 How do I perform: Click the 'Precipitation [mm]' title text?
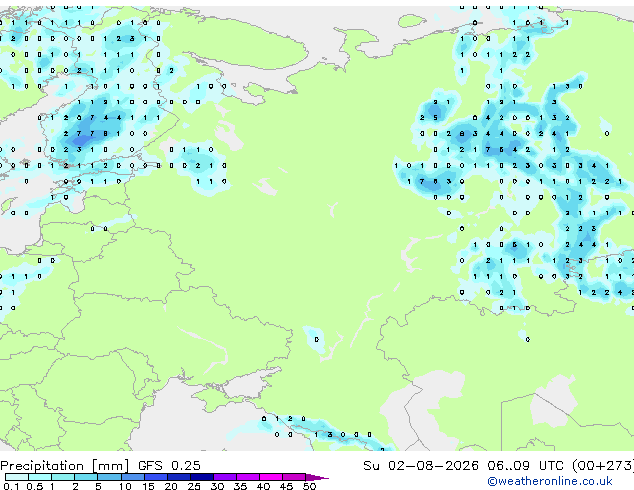tap(65, 466)
